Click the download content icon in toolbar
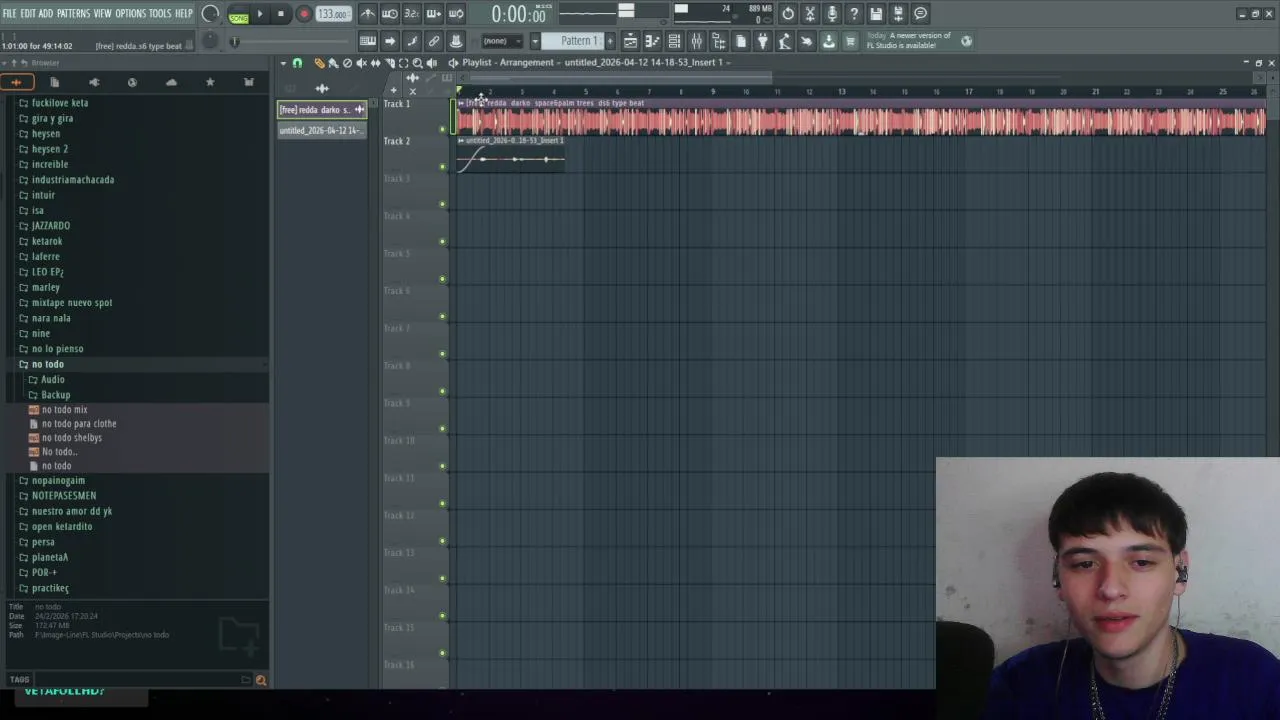The height and width of the screenshot is (720, 1280). click(x=828, y=41)
